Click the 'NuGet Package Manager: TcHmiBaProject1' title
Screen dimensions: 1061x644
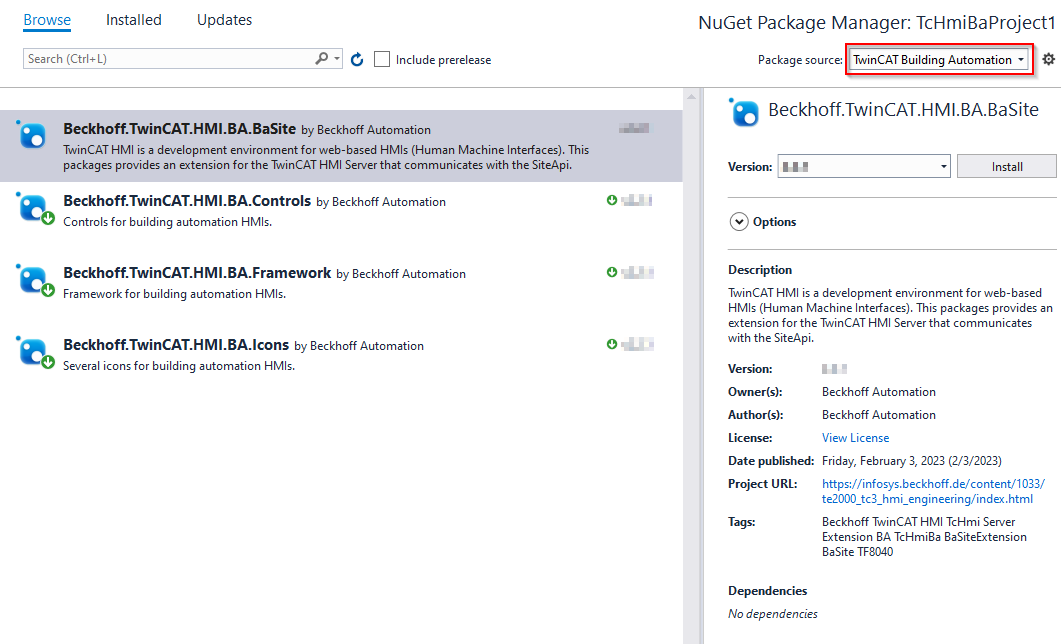(876, 23)
